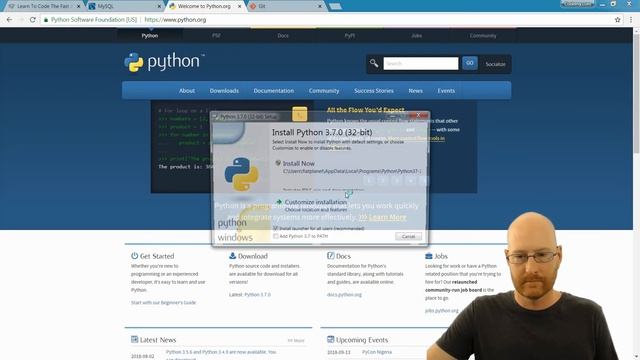
Task: Click the site search input field
Action: [x=421, y=63]
